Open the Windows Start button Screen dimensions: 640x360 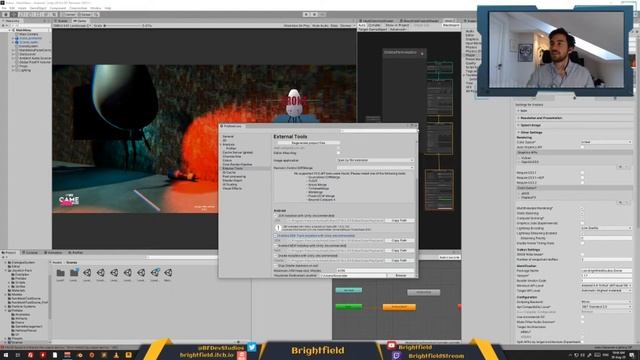click(6, 355)
